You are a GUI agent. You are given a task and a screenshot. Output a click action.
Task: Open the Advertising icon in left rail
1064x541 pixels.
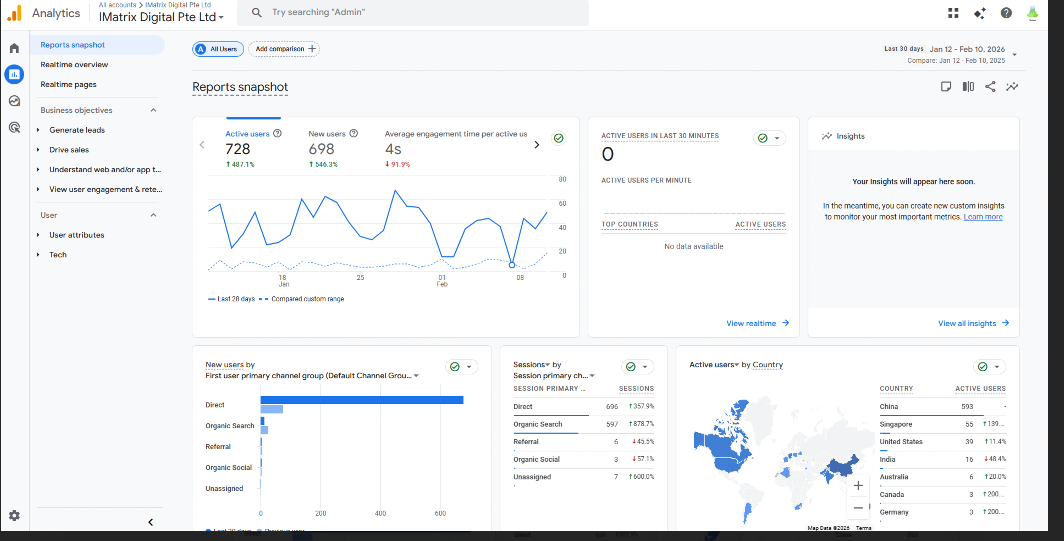tap(14, 127)
